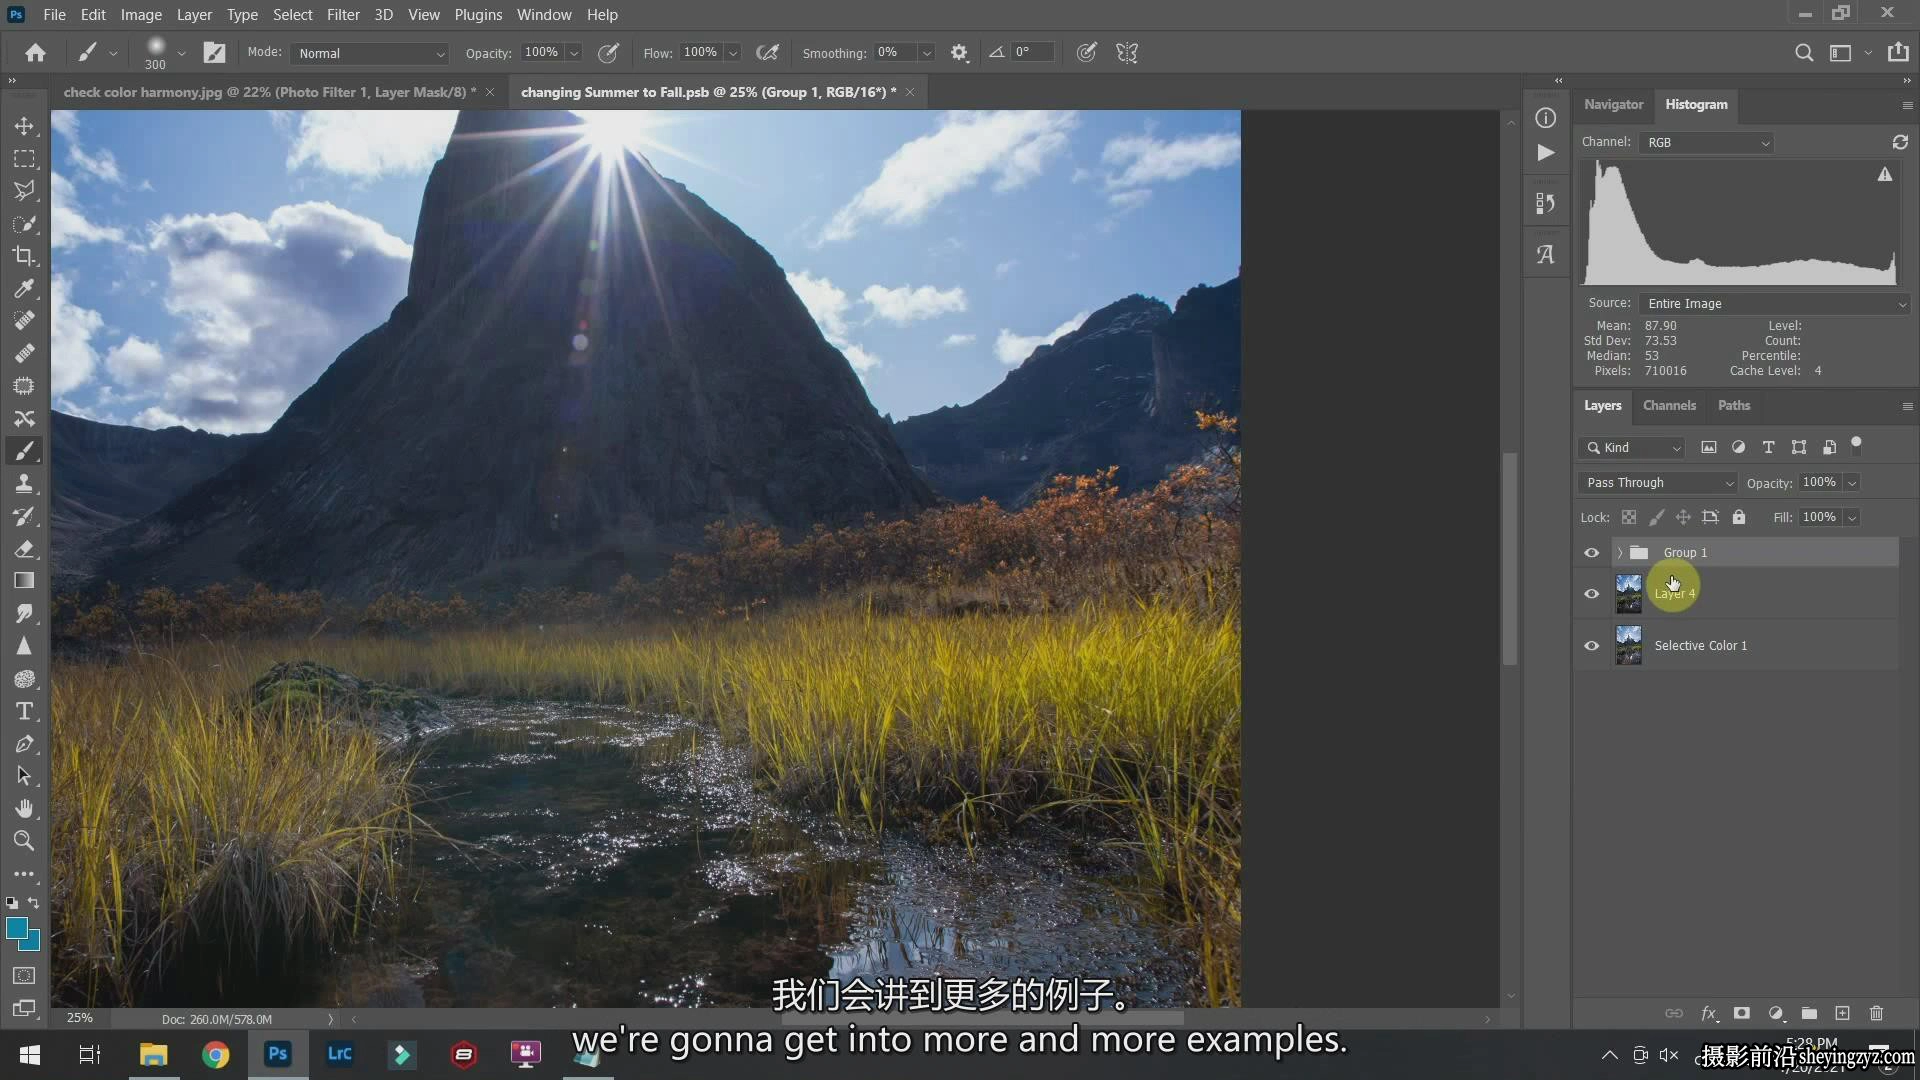
Task: Create a new layer group
Action: tap(1809, 1013)
